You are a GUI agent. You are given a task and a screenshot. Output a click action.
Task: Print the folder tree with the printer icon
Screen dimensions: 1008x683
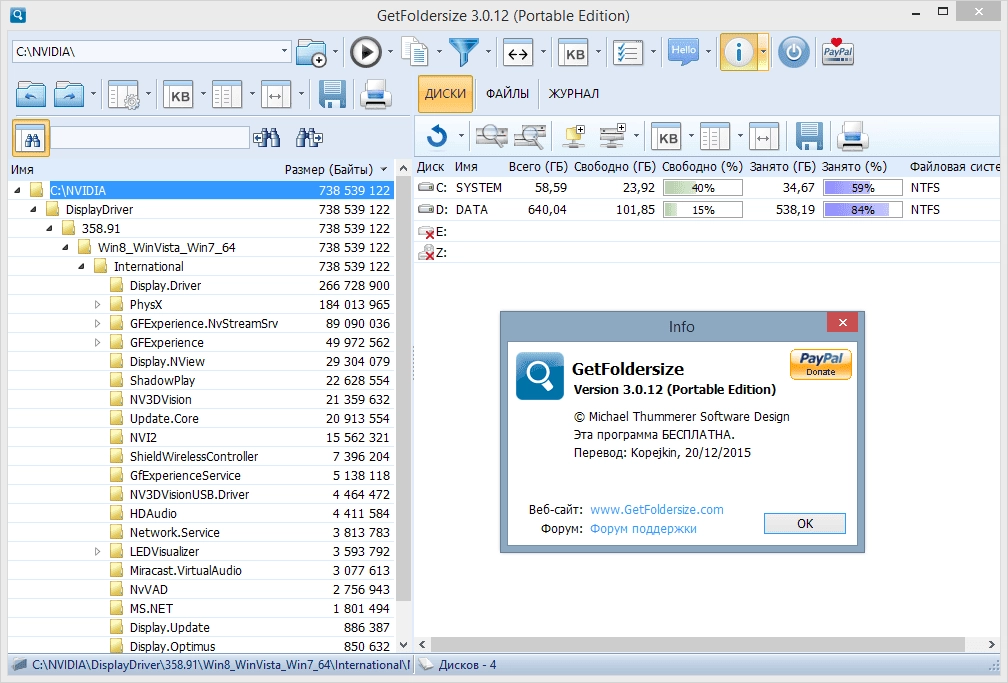point(376,95)
